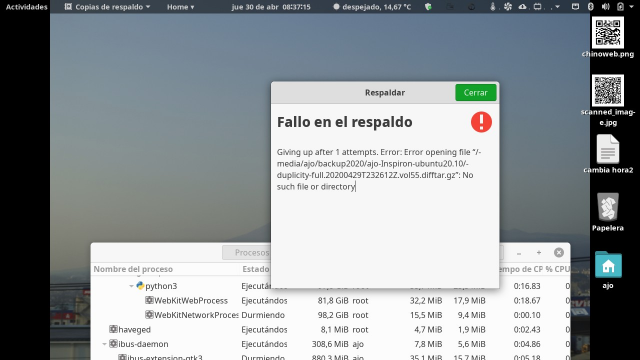Viewport: 640px width, 360px height.
Task: Click the python3 snake icon
Action: click(x=140, y=286)
